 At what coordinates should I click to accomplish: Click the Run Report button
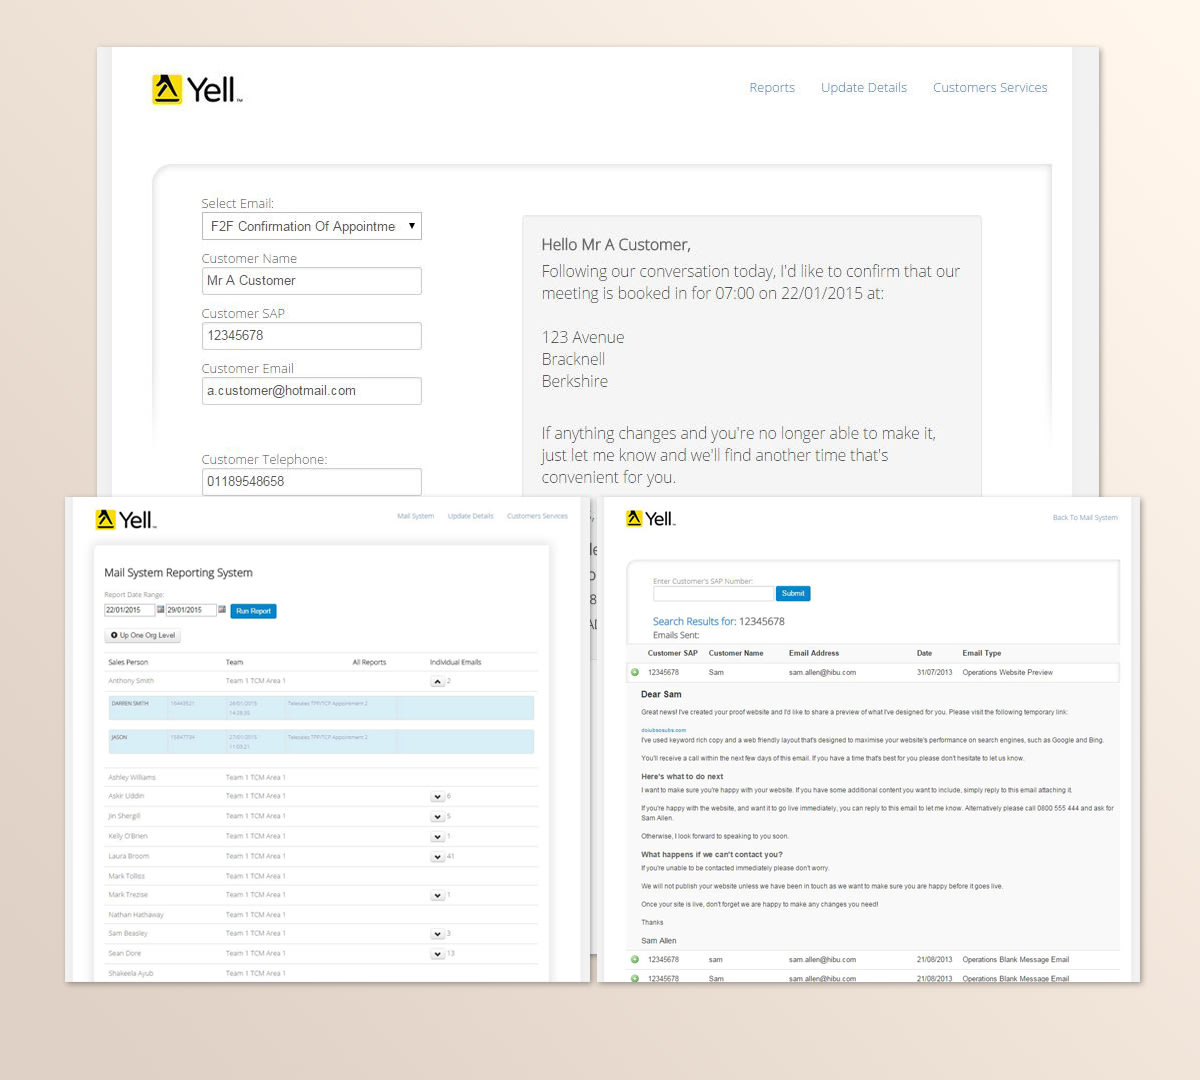pyautogui.click(x=253, y=611)
